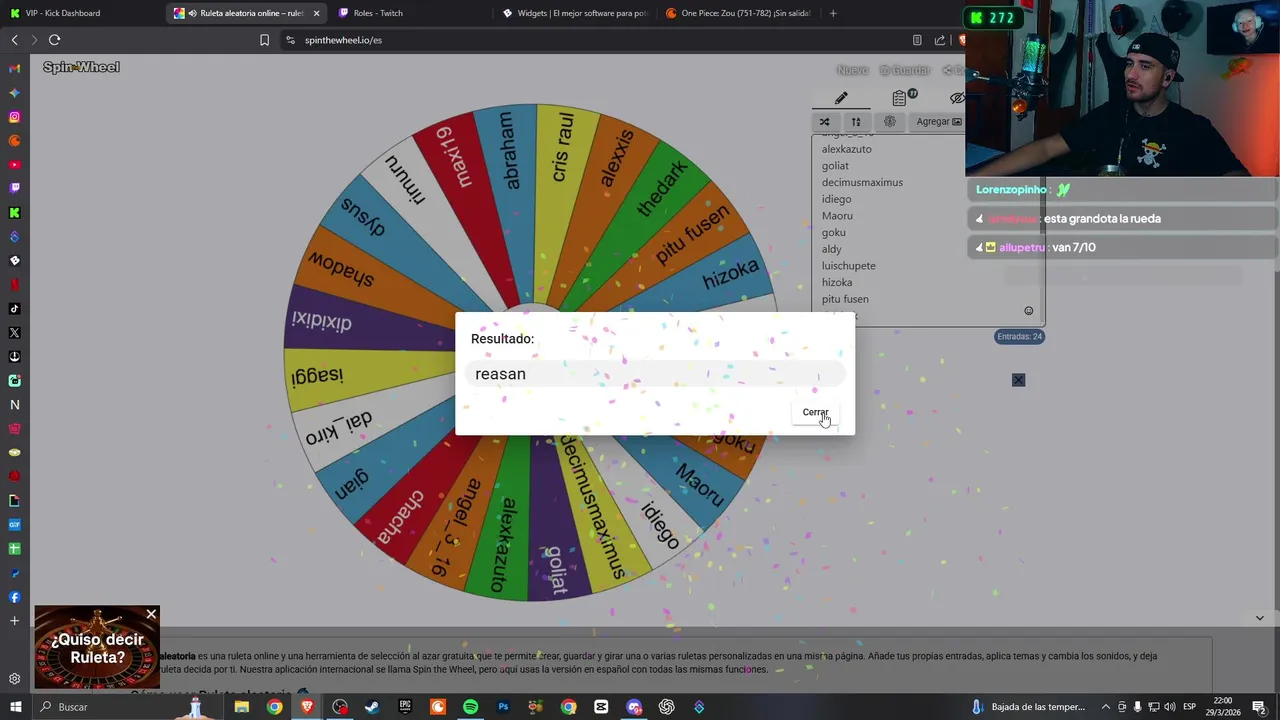Open X (Twitter) in browser sidebar
The image size is (1280, 720).
click(x=14, y=333)
